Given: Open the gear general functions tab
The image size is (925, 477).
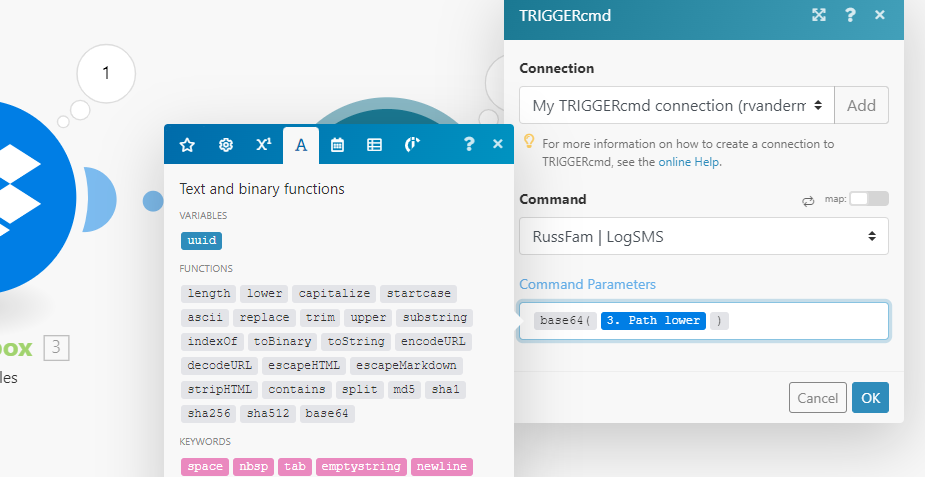Looking at the screenshot, I should (x=225, y=144).
